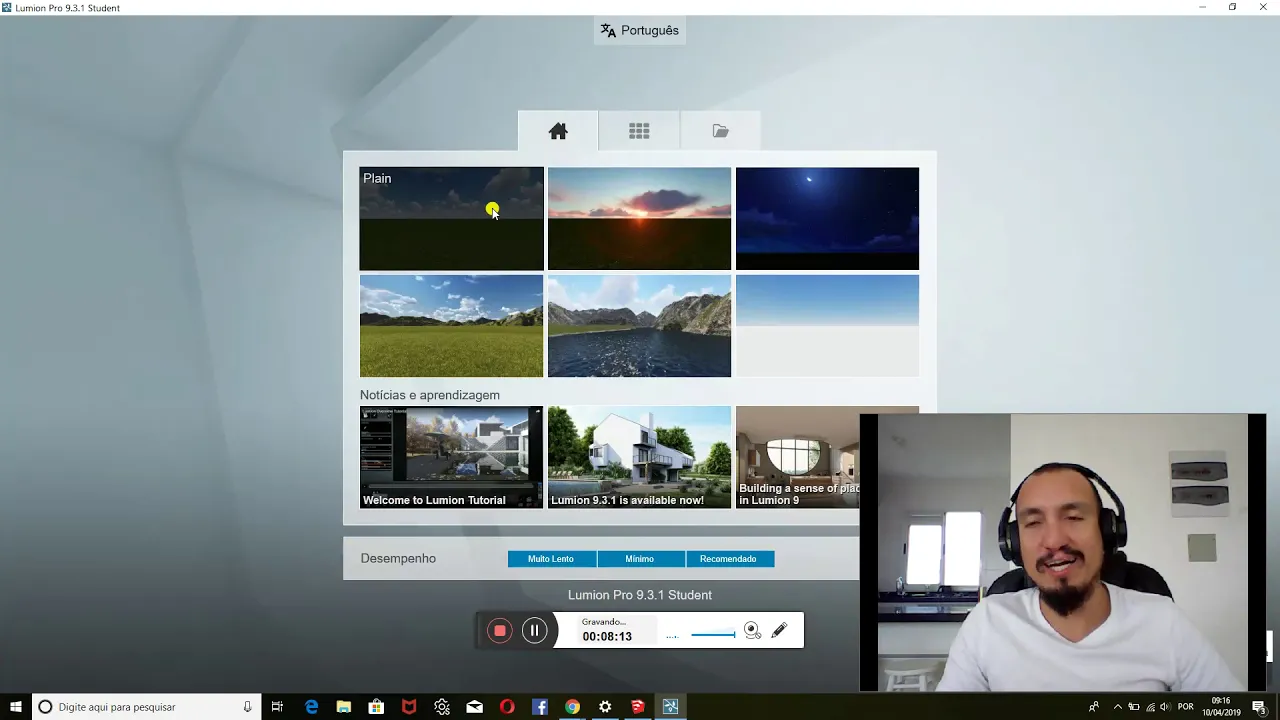
Task: Open Building a sense of place article
Action: point(797,457)
